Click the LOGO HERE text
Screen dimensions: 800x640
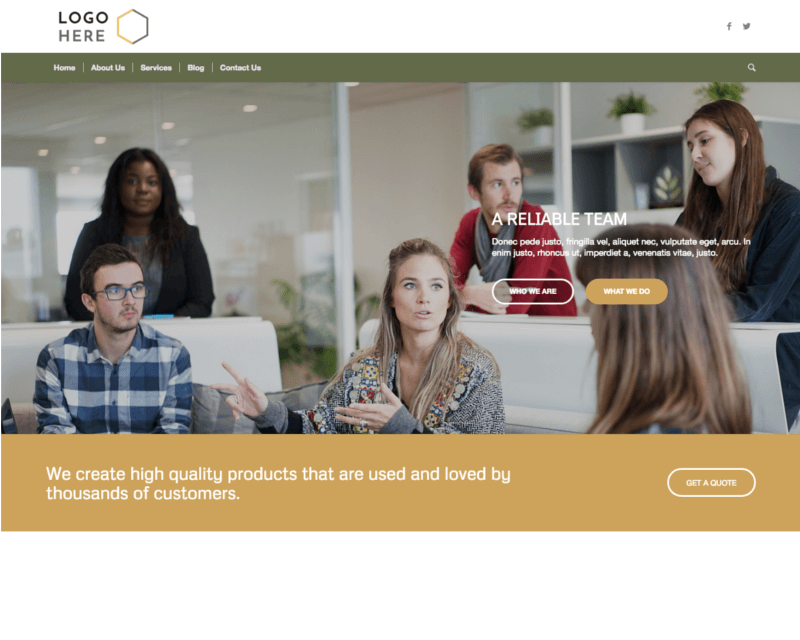tap(83, 27)
